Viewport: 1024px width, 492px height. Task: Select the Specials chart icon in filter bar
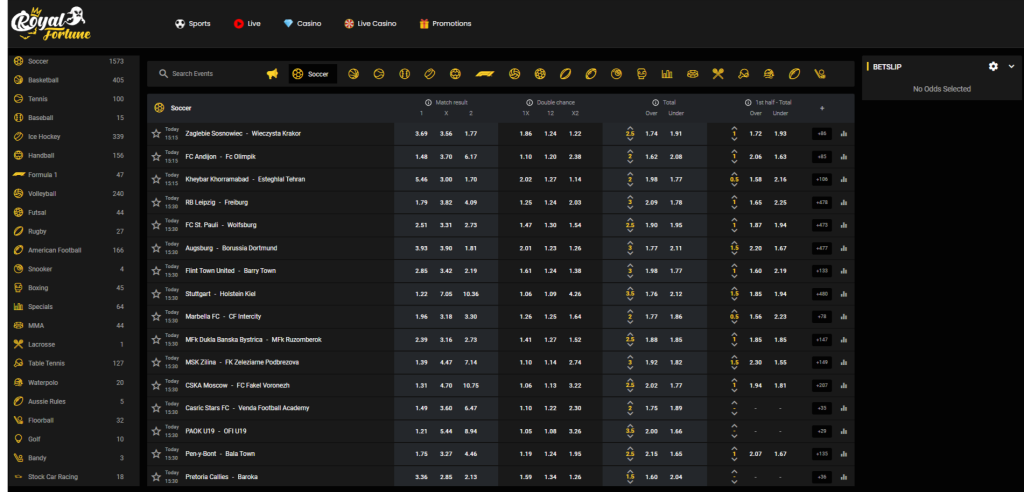pos(666,74)
